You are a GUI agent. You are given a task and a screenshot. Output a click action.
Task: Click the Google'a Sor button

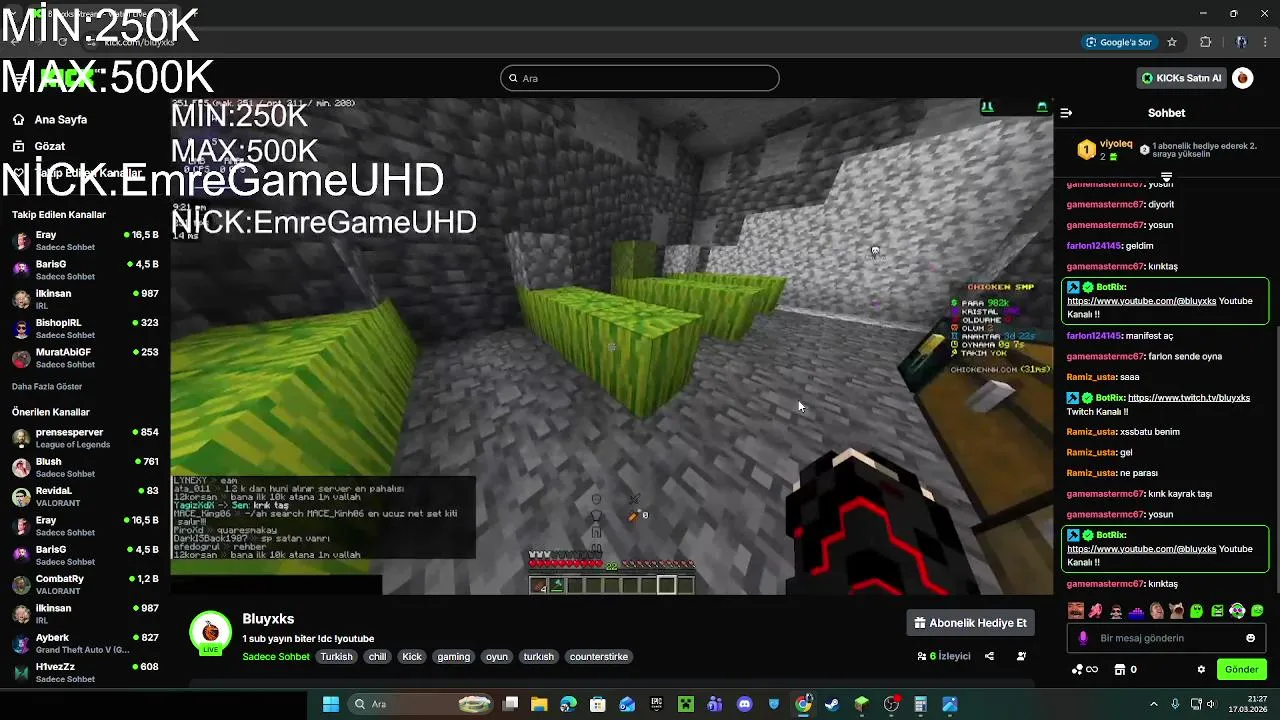1119,42
